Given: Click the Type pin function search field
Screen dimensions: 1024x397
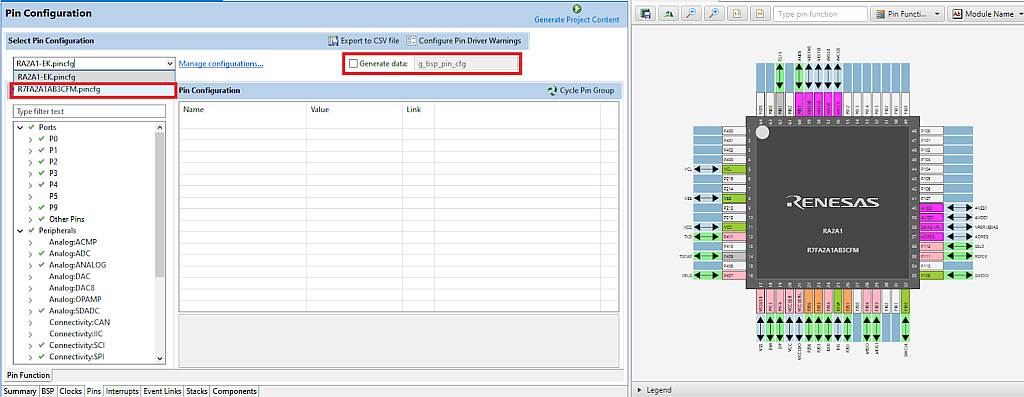Looking at the screenshot, I should click(x=820, y=14).
